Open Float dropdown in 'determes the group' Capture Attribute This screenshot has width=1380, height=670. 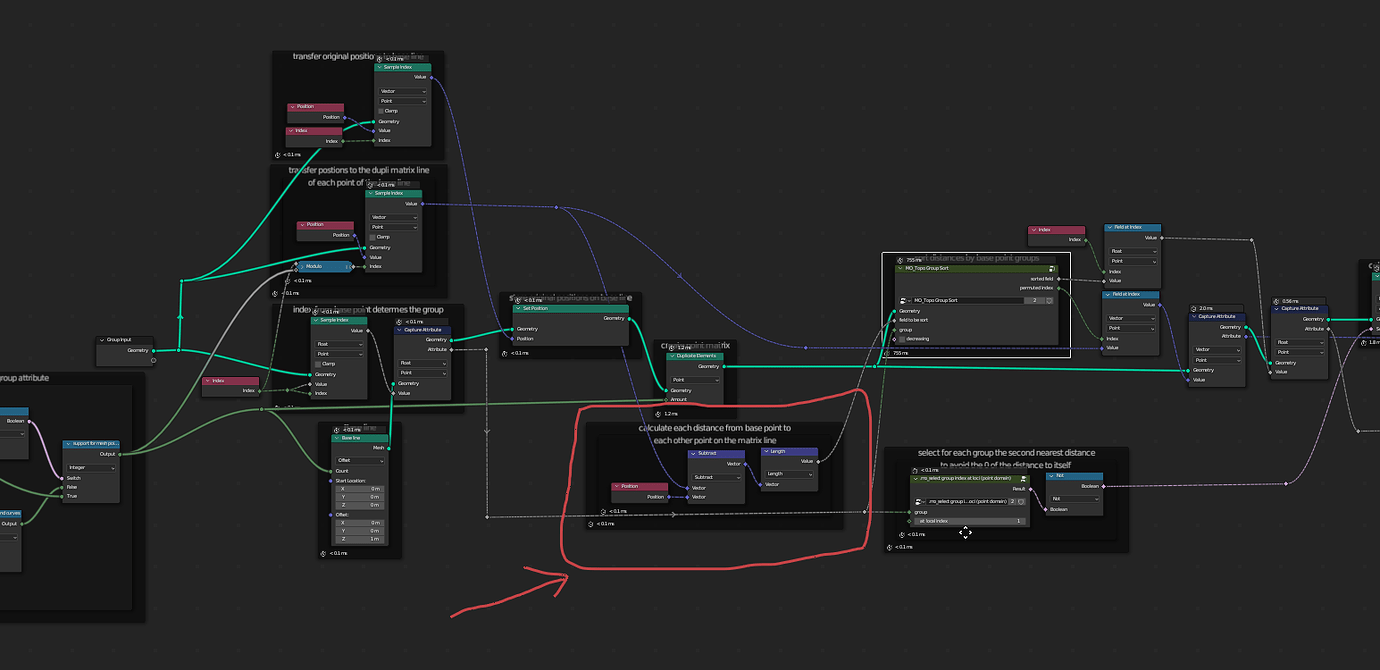click(x=423, y=363)
